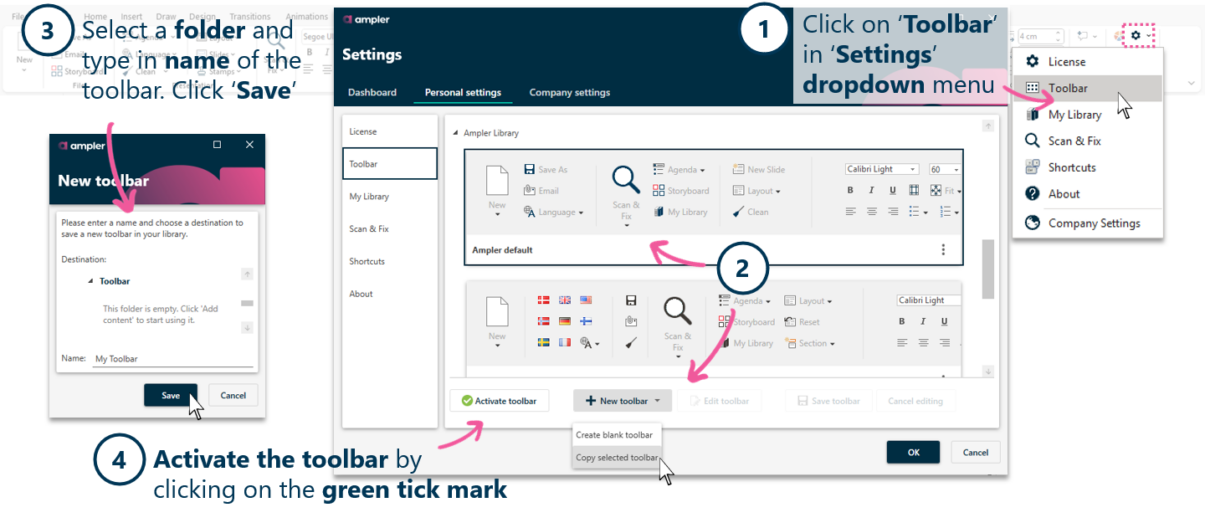The height and width of the screenshot is (528, 1205).
Task: Click Save in New toolbar dialog
Action: click(x=171, y=395)
